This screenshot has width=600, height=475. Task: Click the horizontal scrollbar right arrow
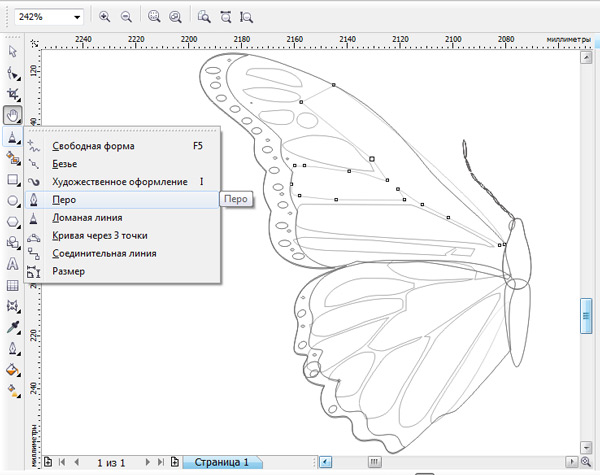coord(572,462)
